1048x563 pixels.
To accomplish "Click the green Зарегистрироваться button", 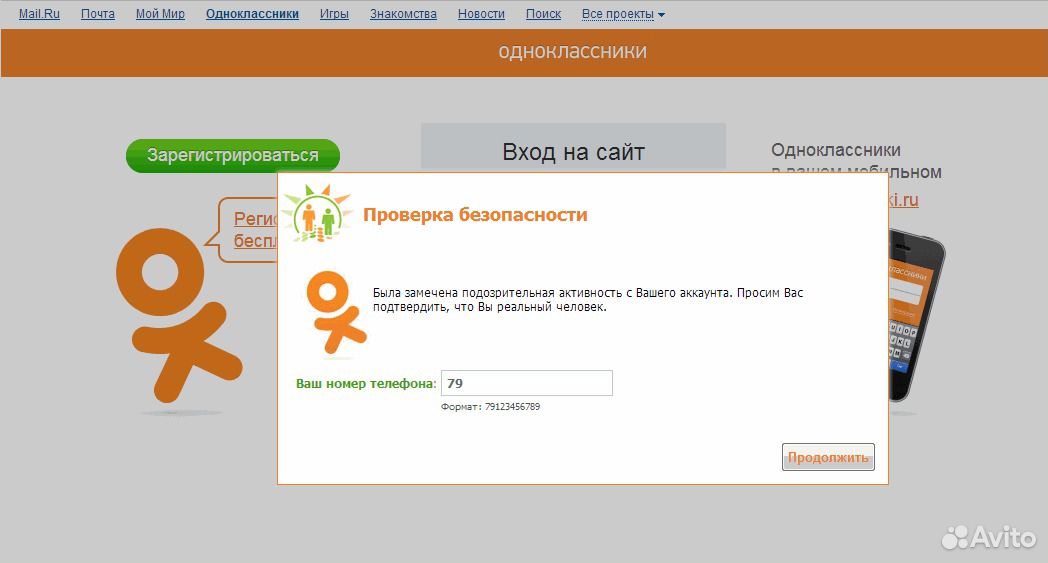I will coord(233,155).
